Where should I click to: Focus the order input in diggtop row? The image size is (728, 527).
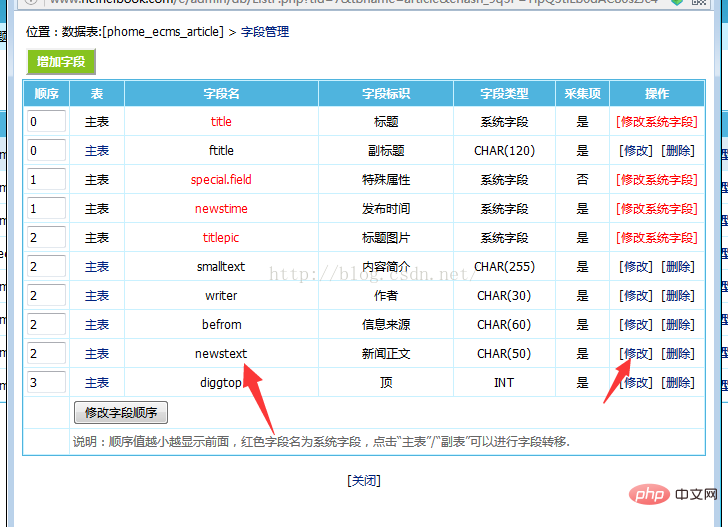(x=47, y=383)
